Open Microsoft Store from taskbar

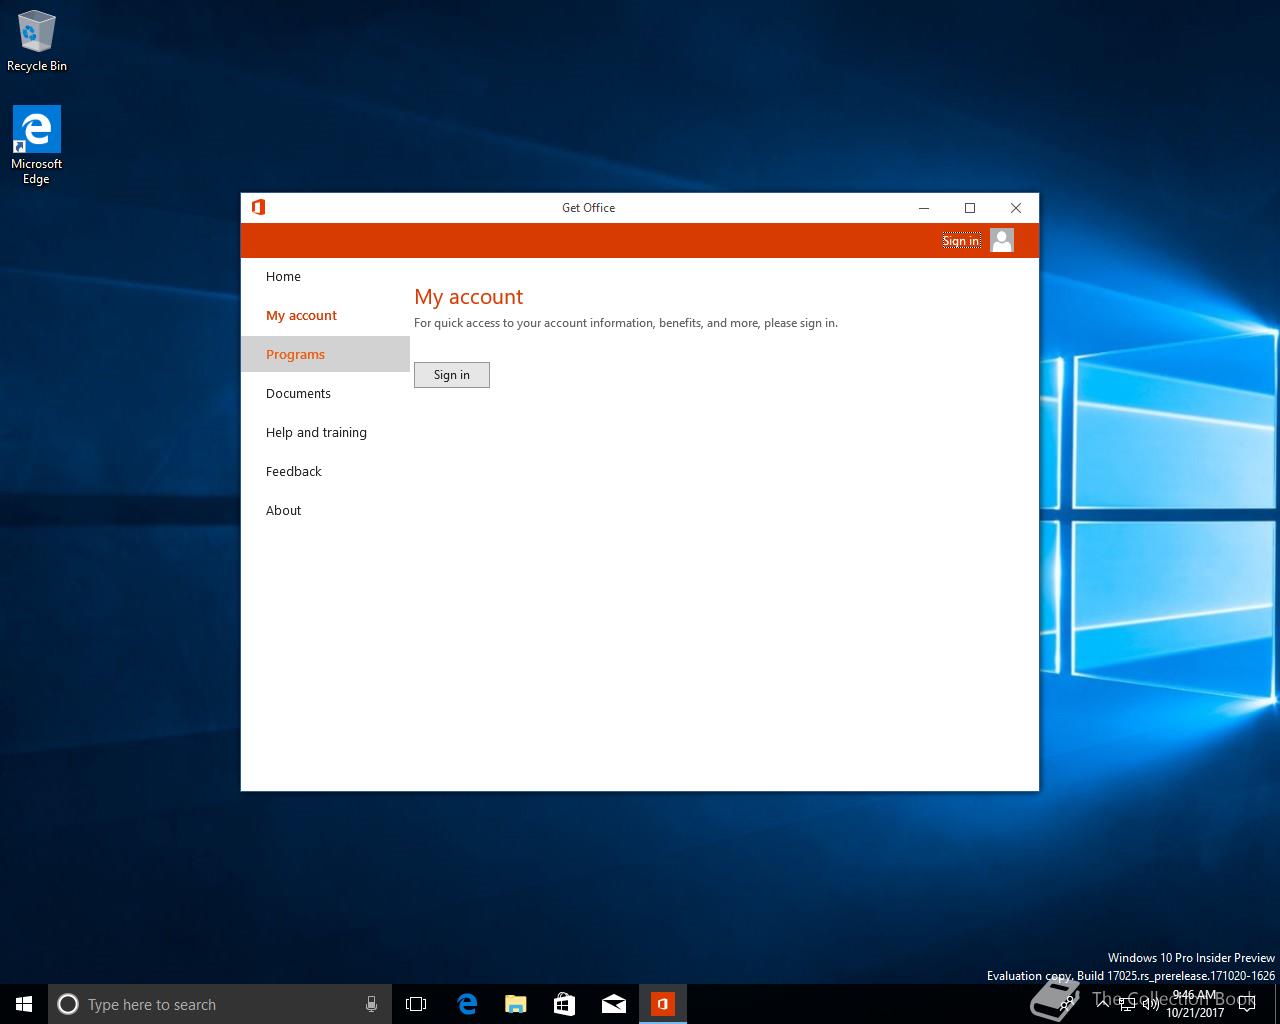[x=565, y=1004]
